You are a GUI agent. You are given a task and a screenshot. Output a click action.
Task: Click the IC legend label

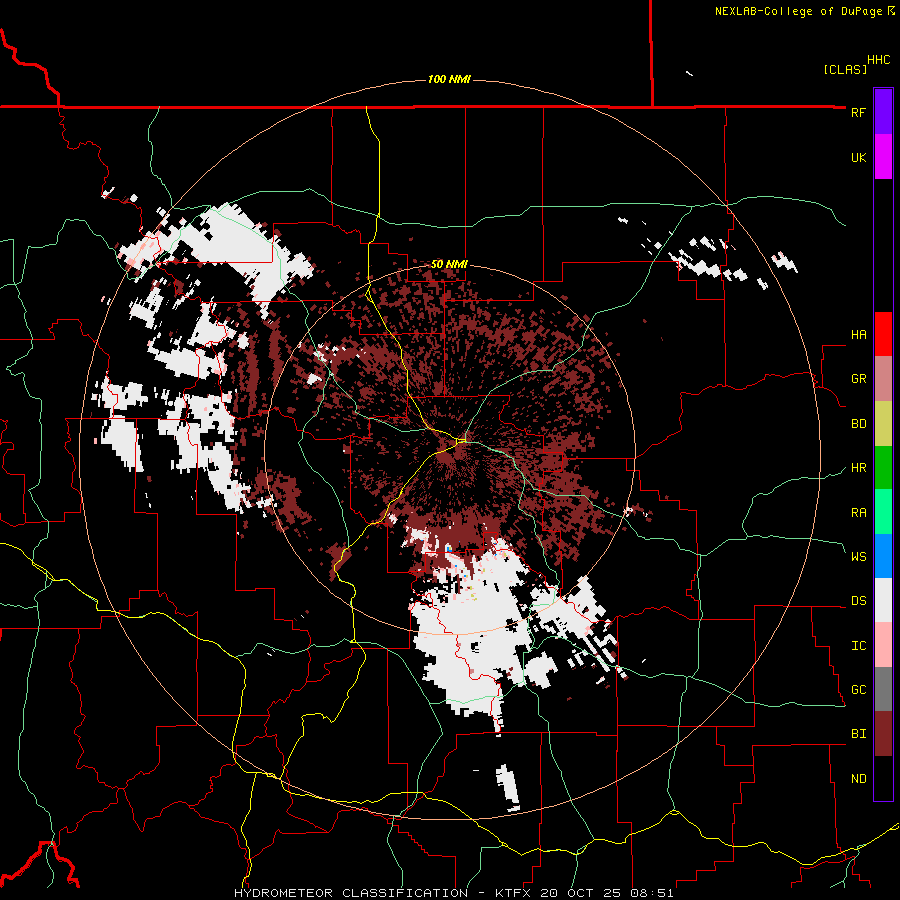pos(858,646)
